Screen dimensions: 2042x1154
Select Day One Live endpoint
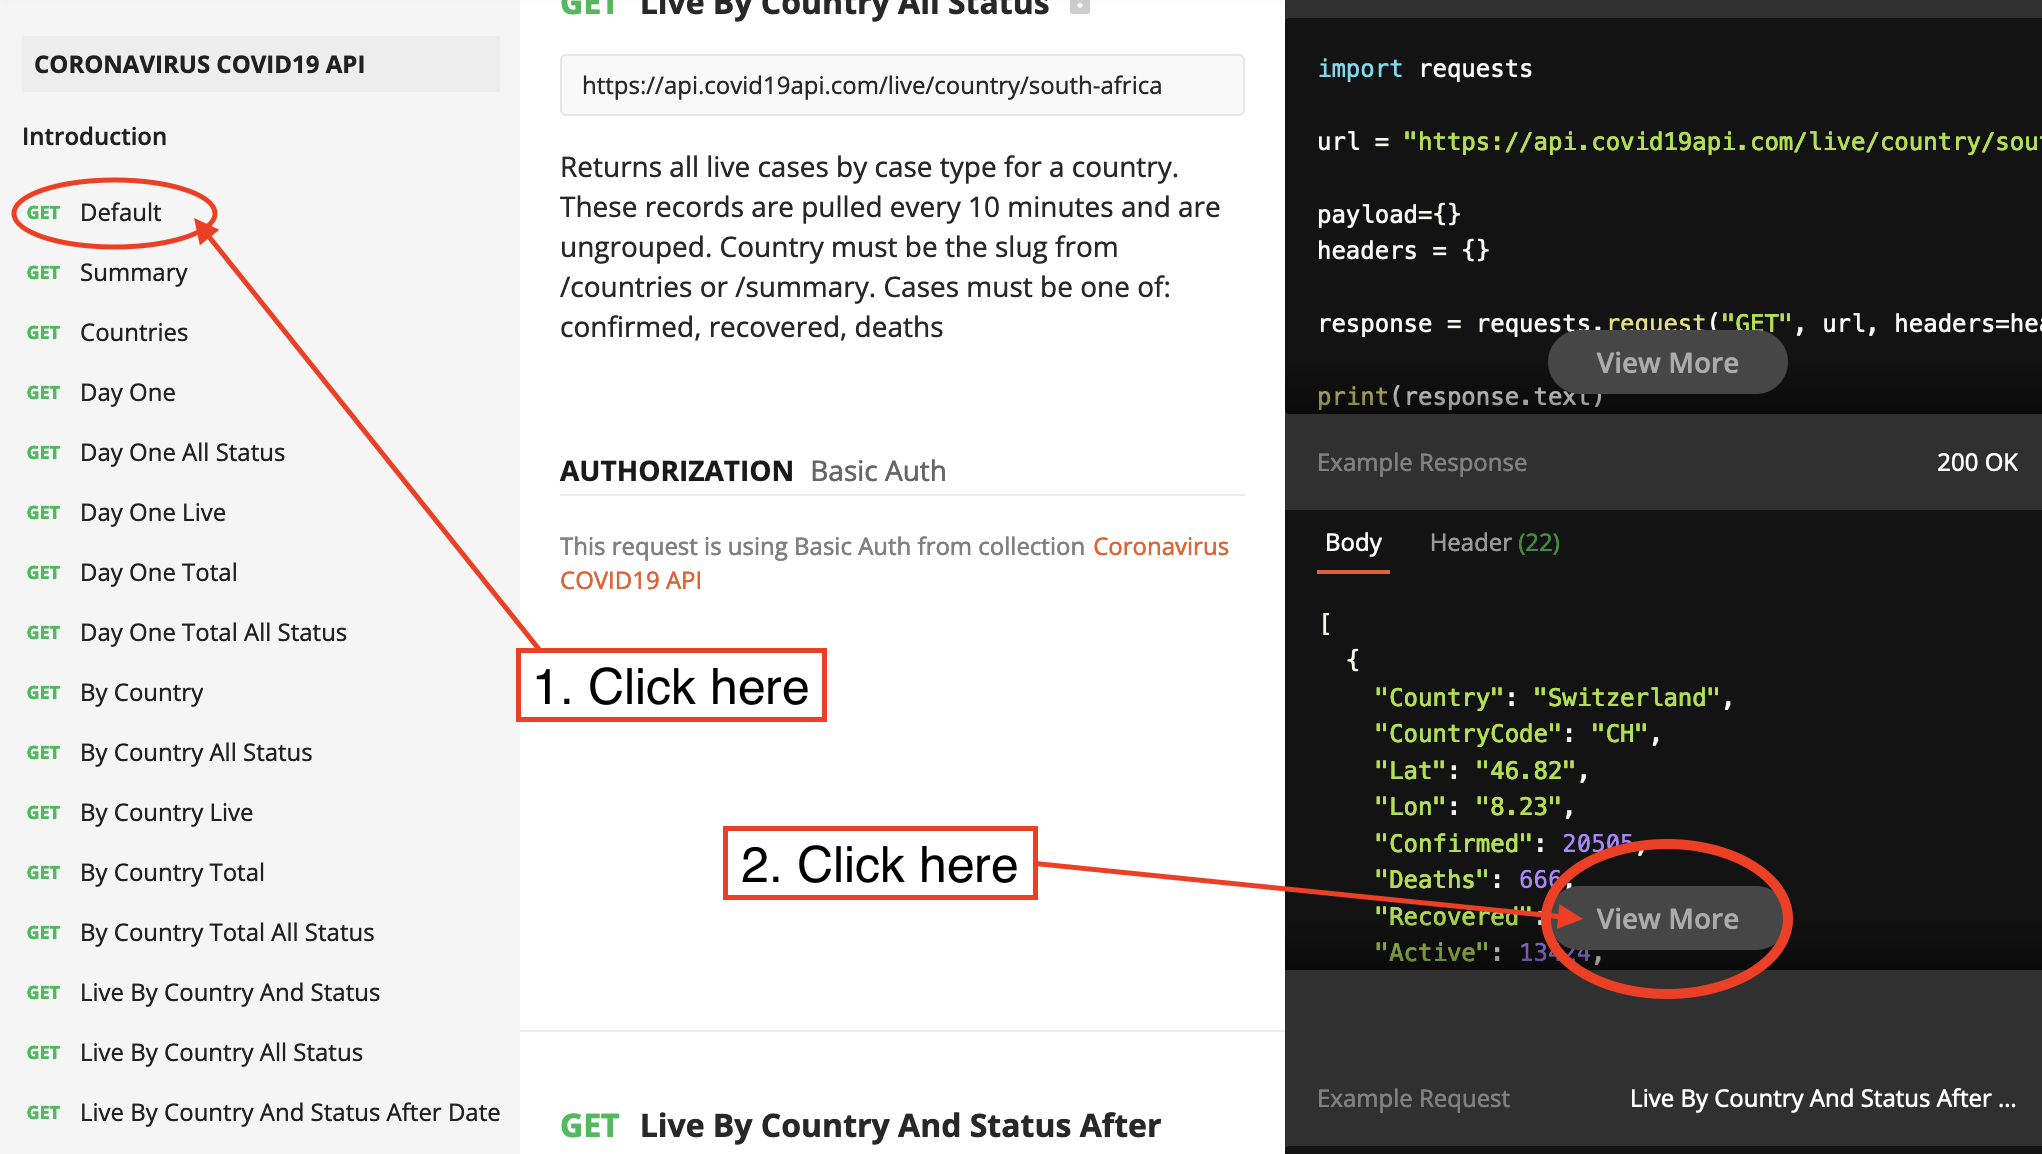(x=152, y=512)
